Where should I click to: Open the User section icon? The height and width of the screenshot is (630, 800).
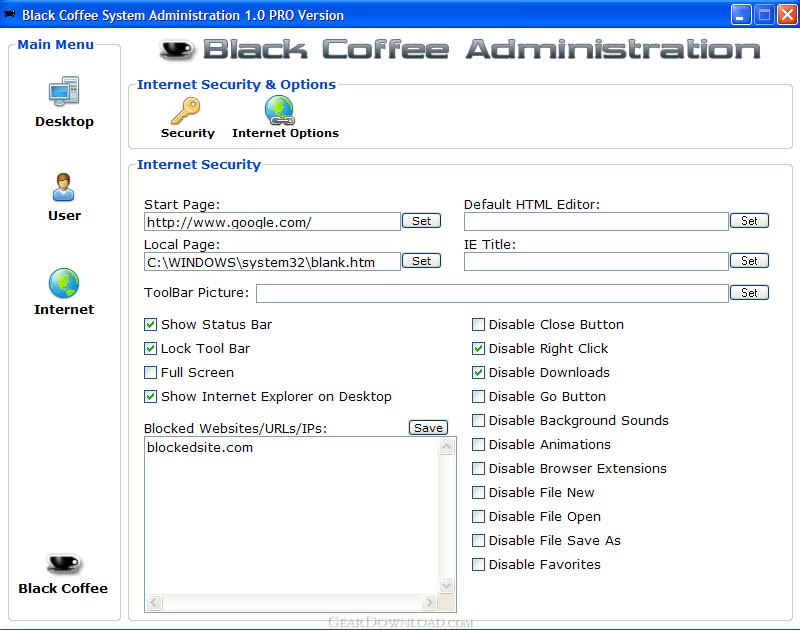[64, 187]
